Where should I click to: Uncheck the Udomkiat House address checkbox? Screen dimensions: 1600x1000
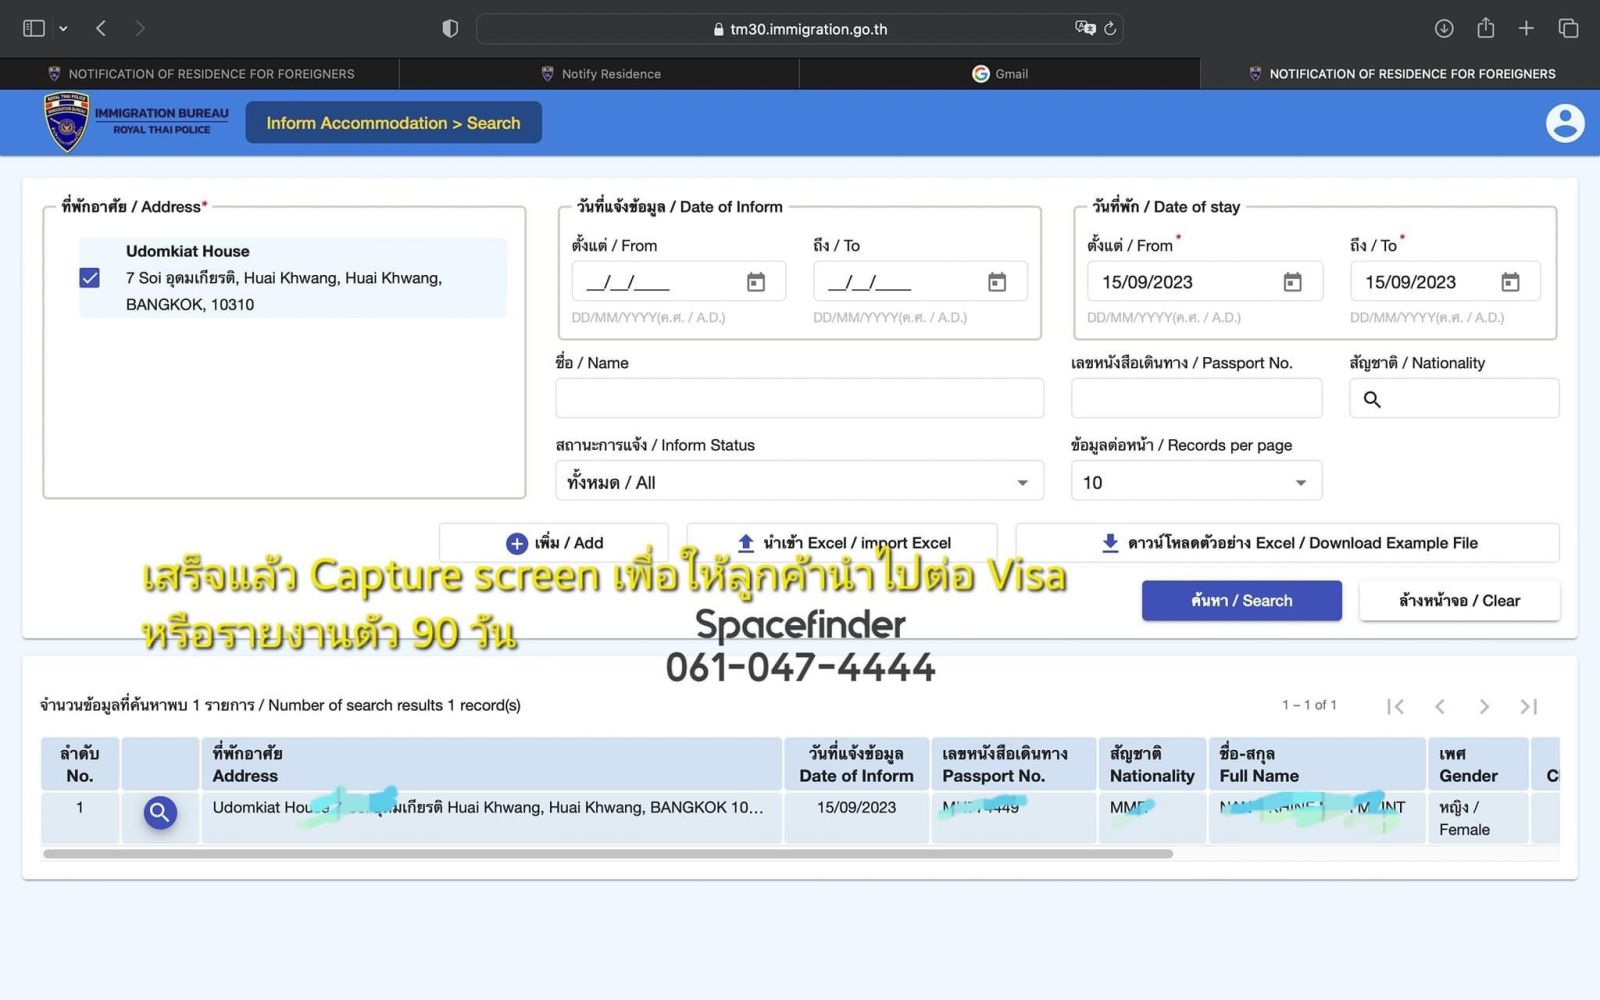pyautogui.click(x=90, y=278)
